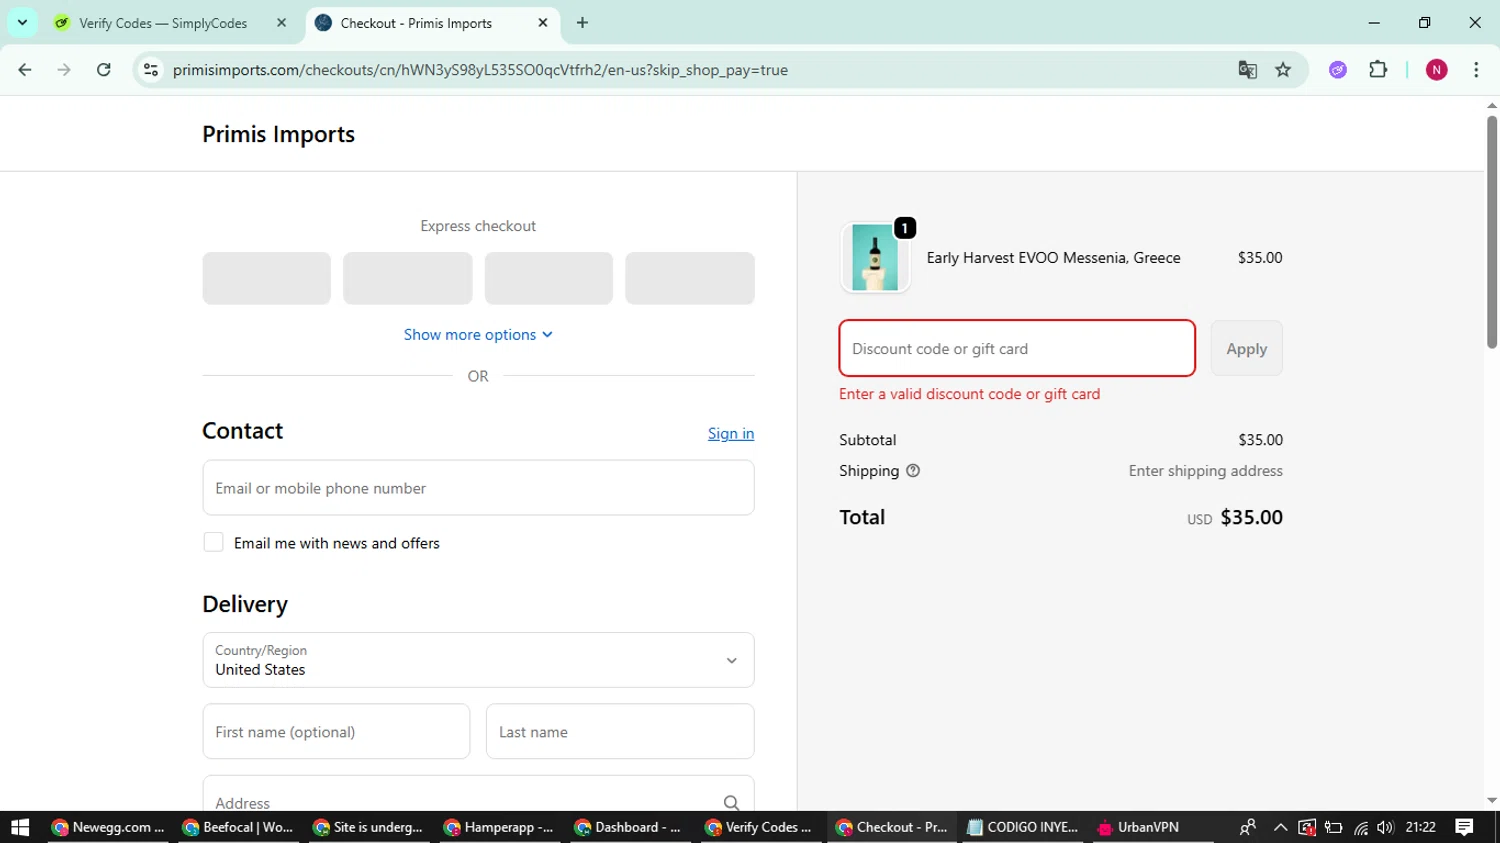Bookmark this page with the star icon
The height and width of the screenshot is (843, 1500).
point(1283,70)
